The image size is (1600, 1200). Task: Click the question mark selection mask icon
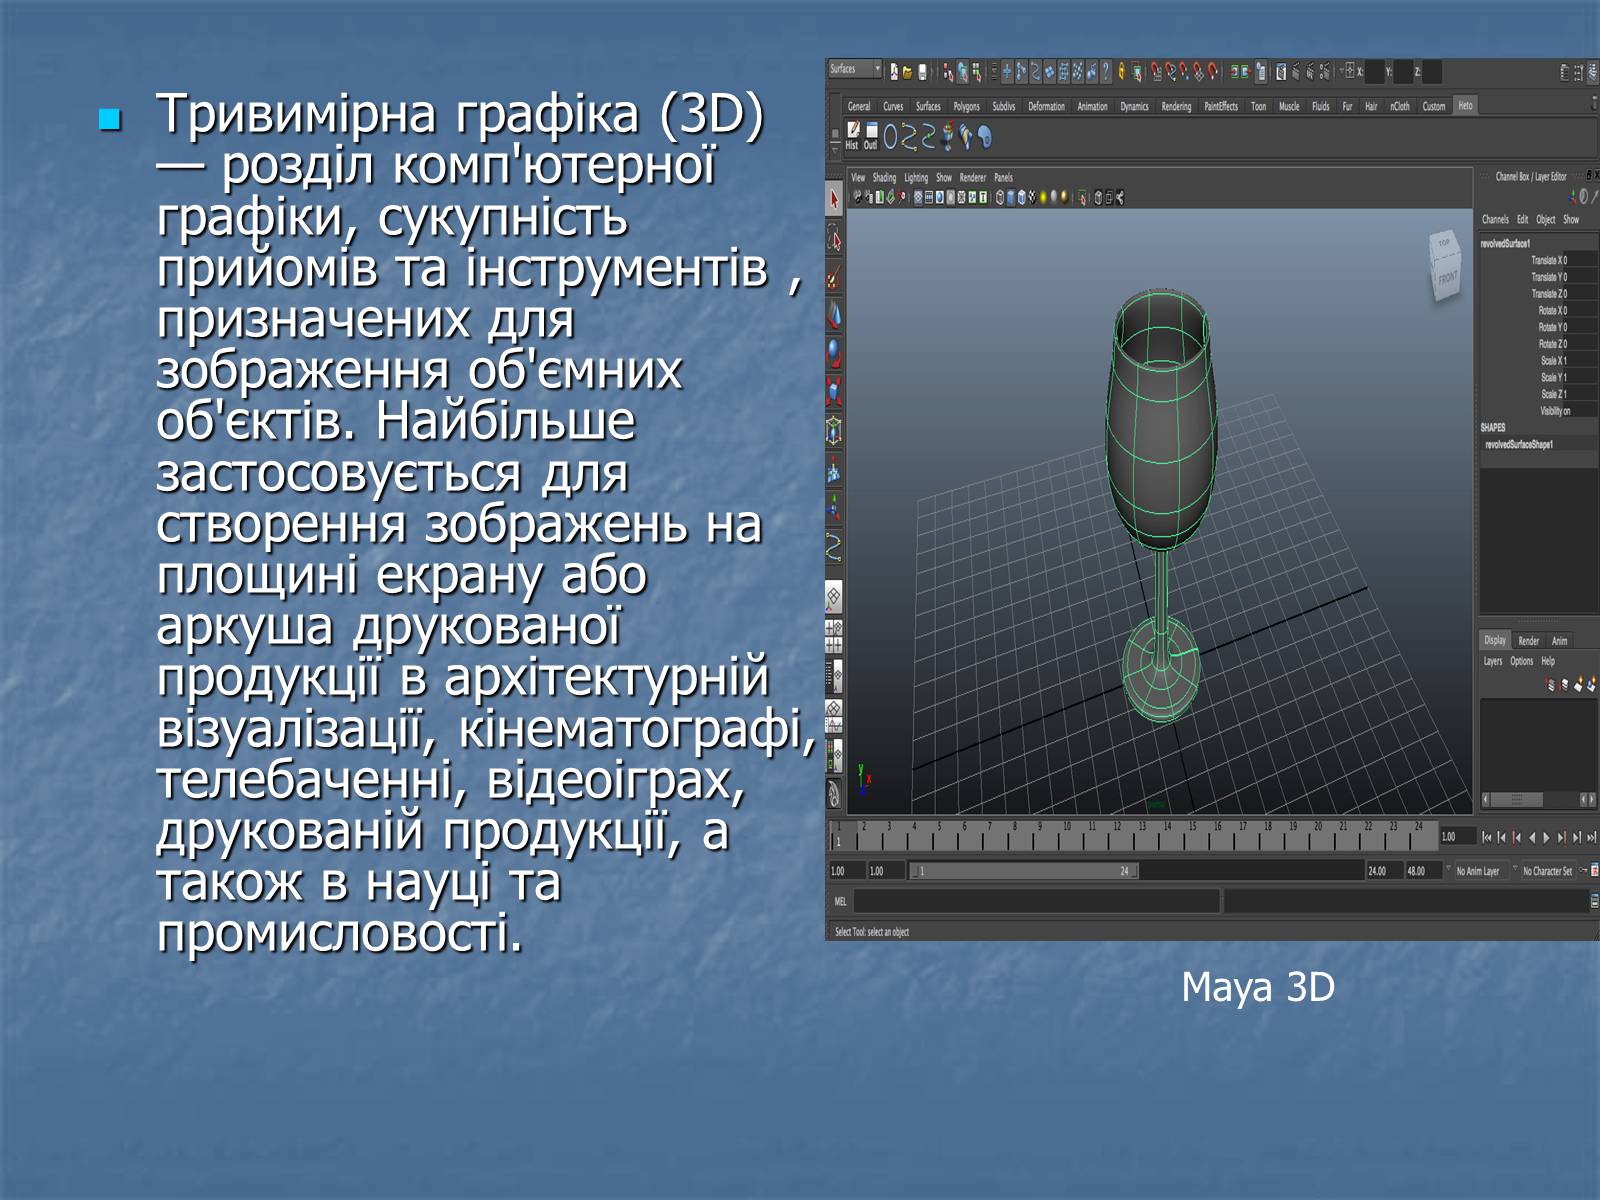[1105, 71]
